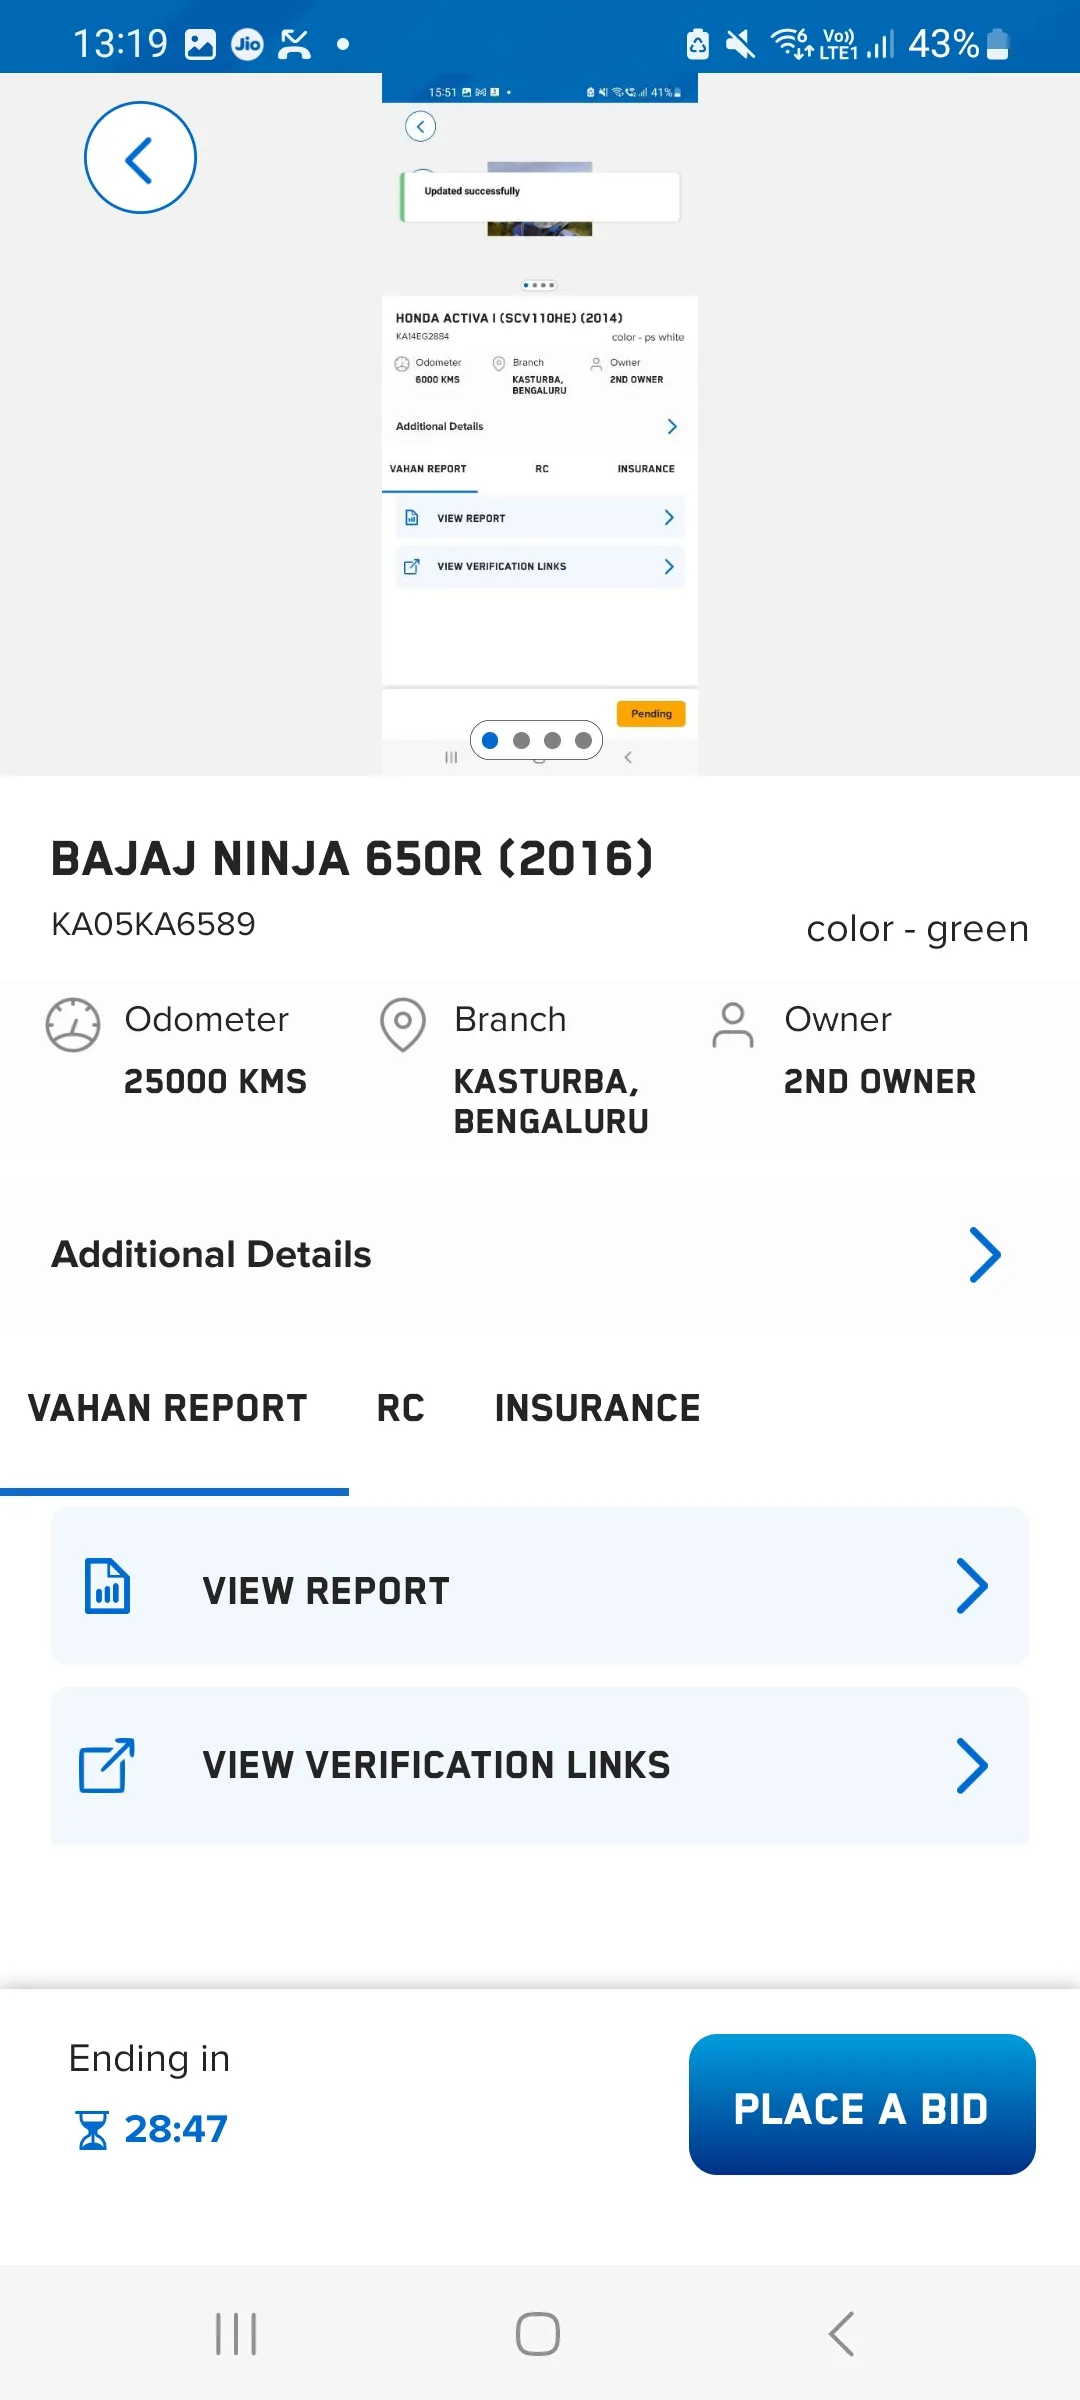Tap the hourglass countdown icon
Viewport: 1080px width, 2400px height.
92,2130
